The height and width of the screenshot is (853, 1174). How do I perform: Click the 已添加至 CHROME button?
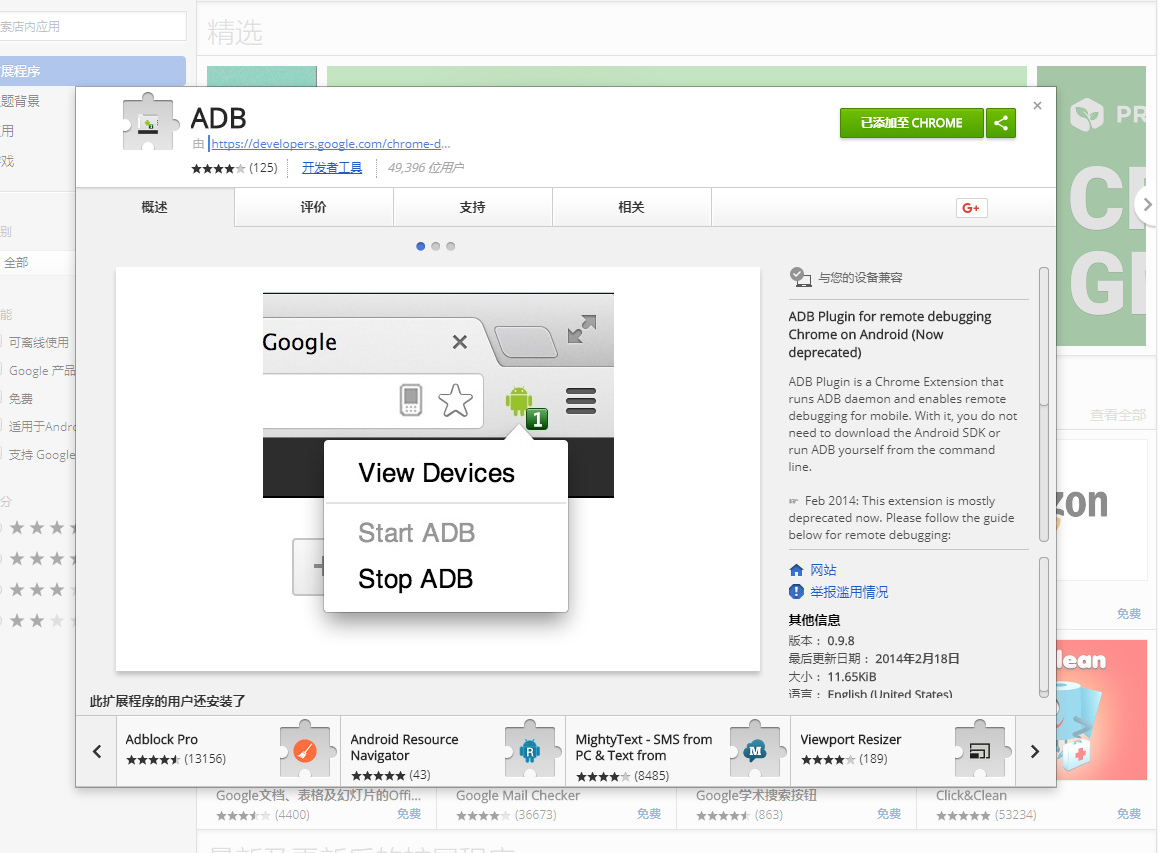pos(911,123)
